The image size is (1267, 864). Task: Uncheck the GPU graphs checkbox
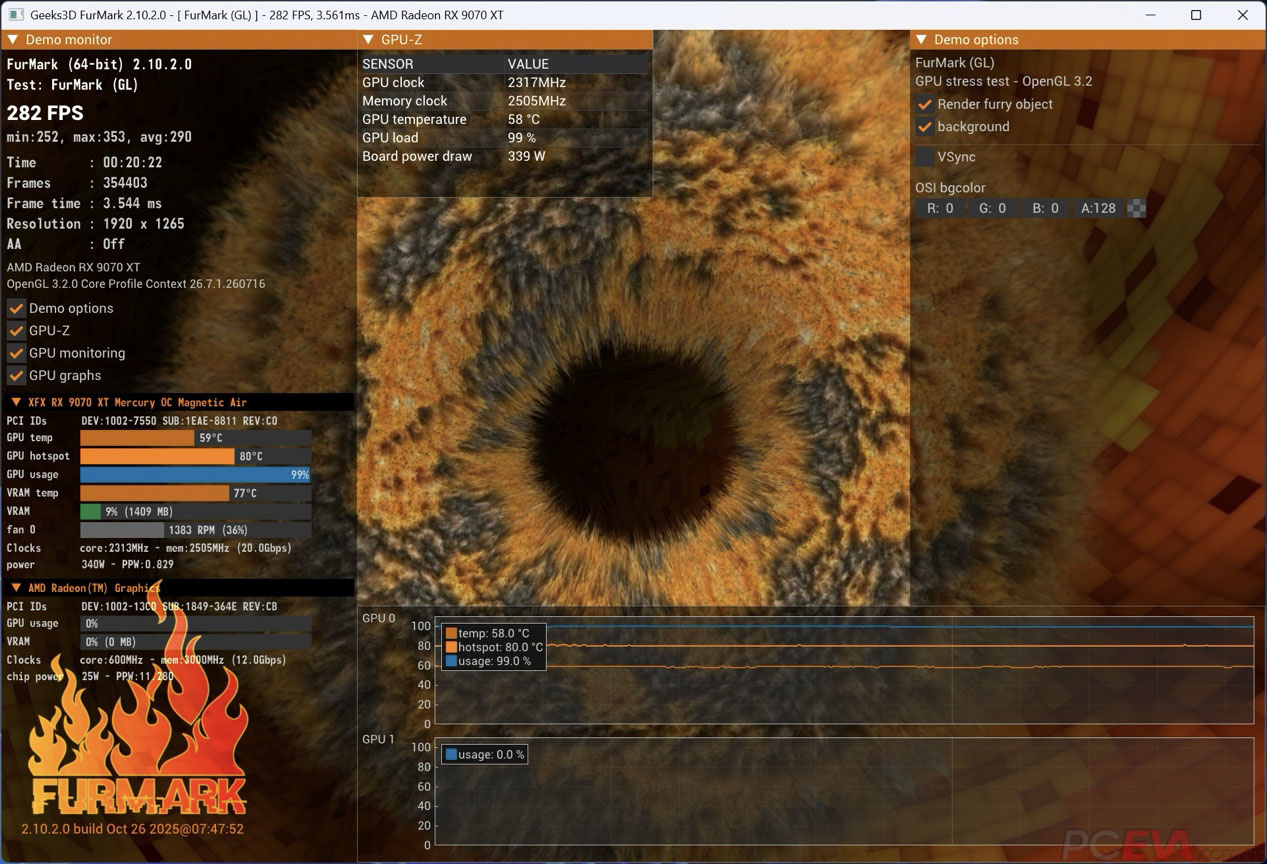pos(16,375)
